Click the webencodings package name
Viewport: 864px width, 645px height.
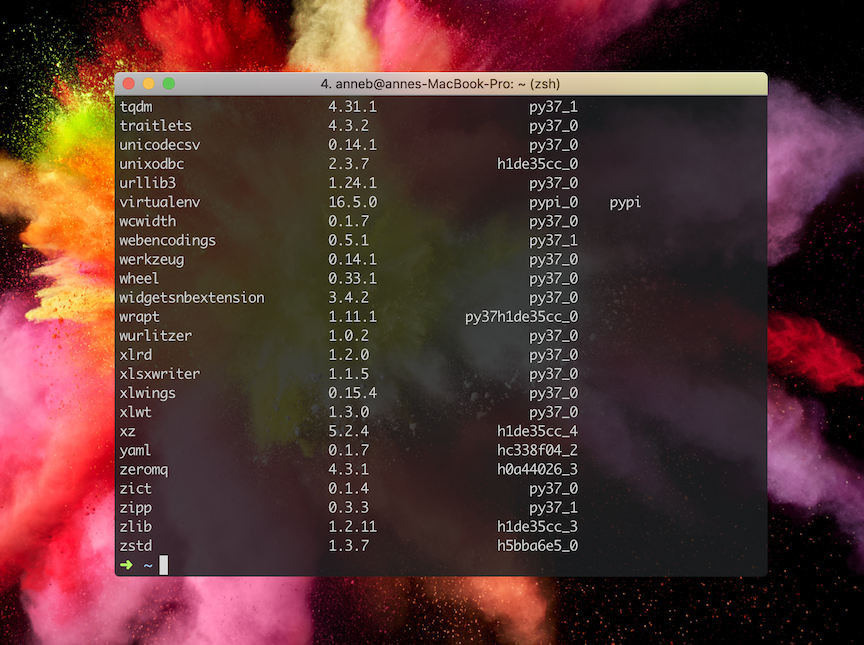click(167, 241)
